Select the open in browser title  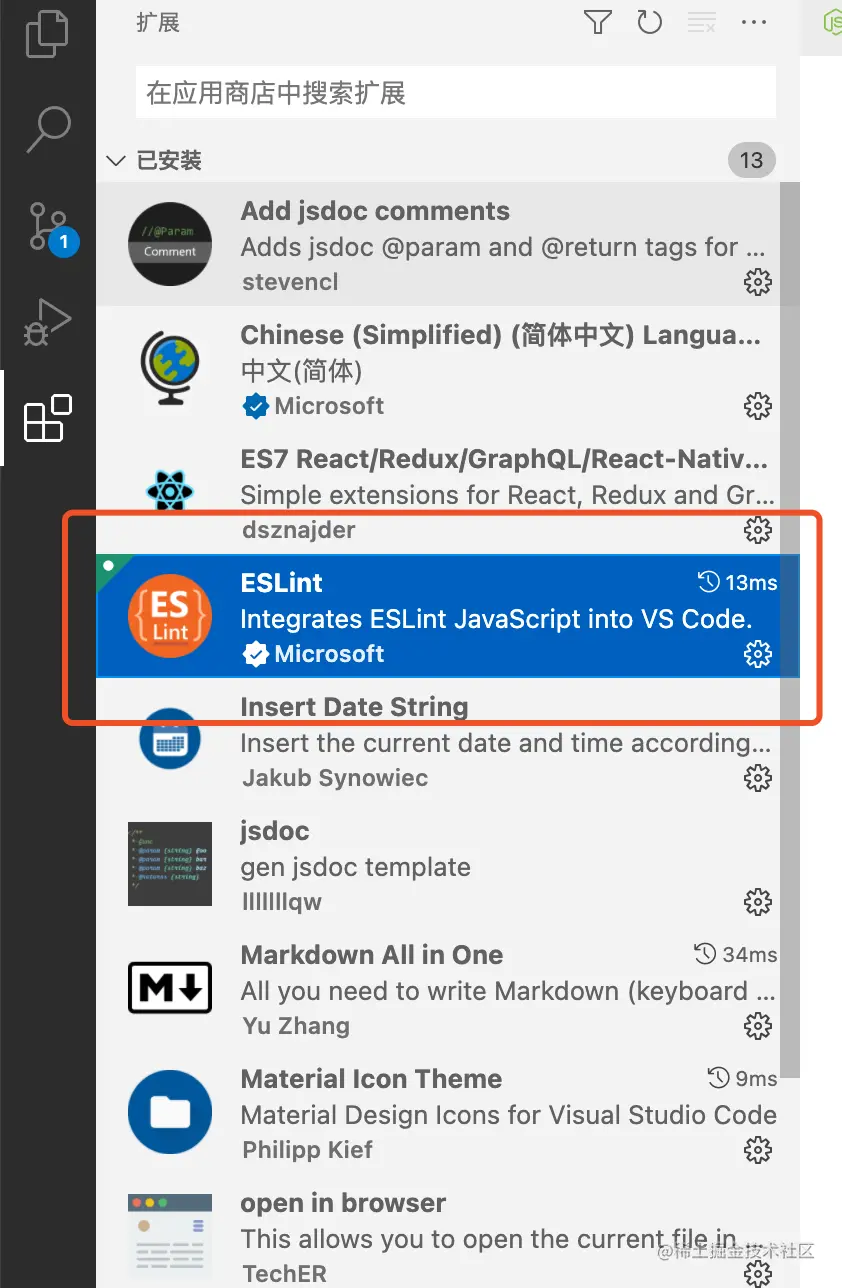point(343,1203)
